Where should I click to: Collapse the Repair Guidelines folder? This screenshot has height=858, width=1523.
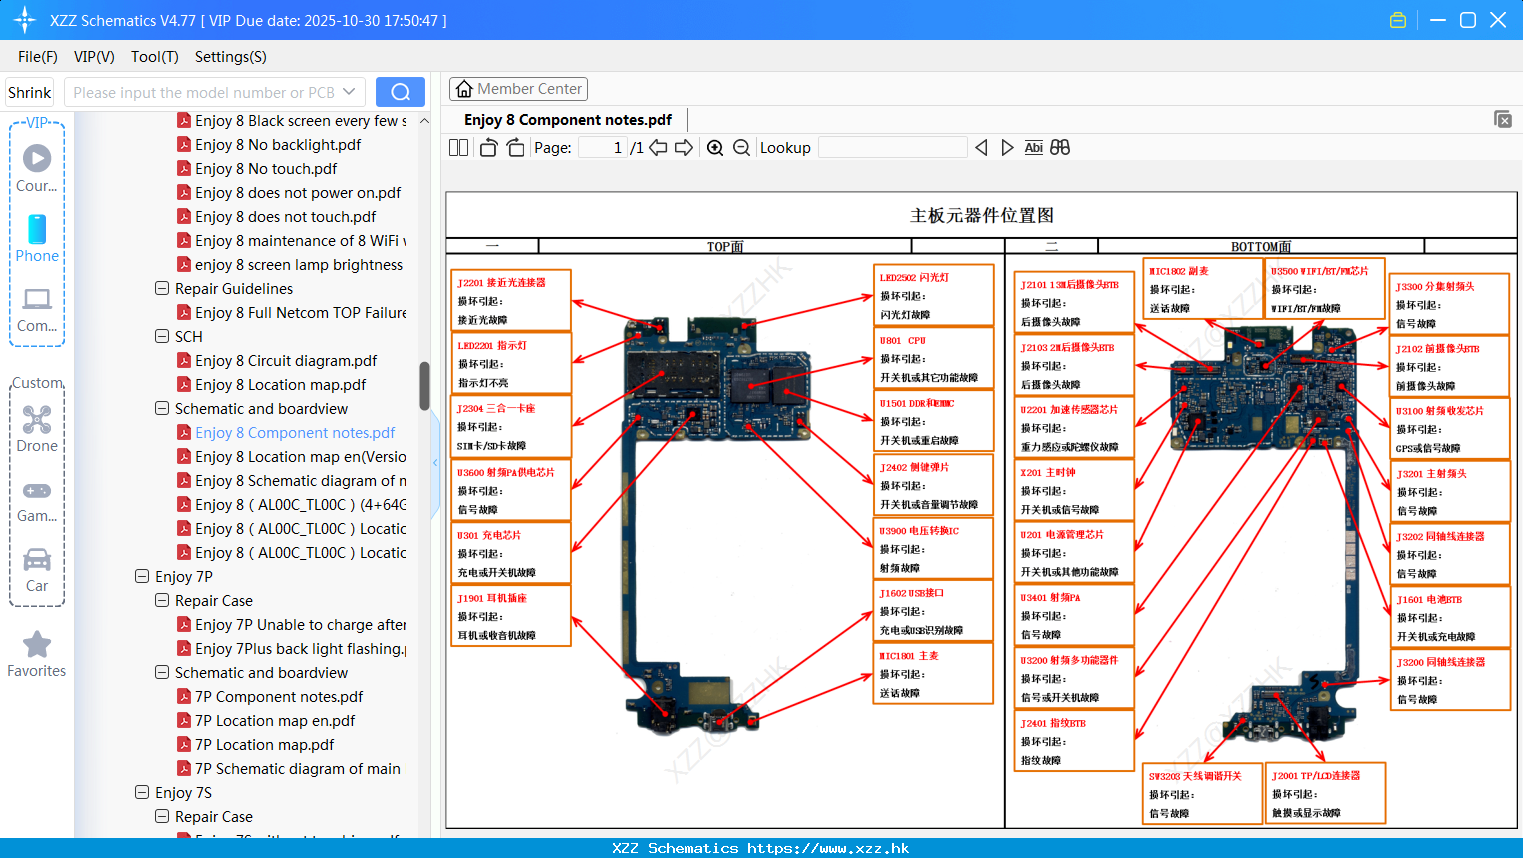pos(162,288)
